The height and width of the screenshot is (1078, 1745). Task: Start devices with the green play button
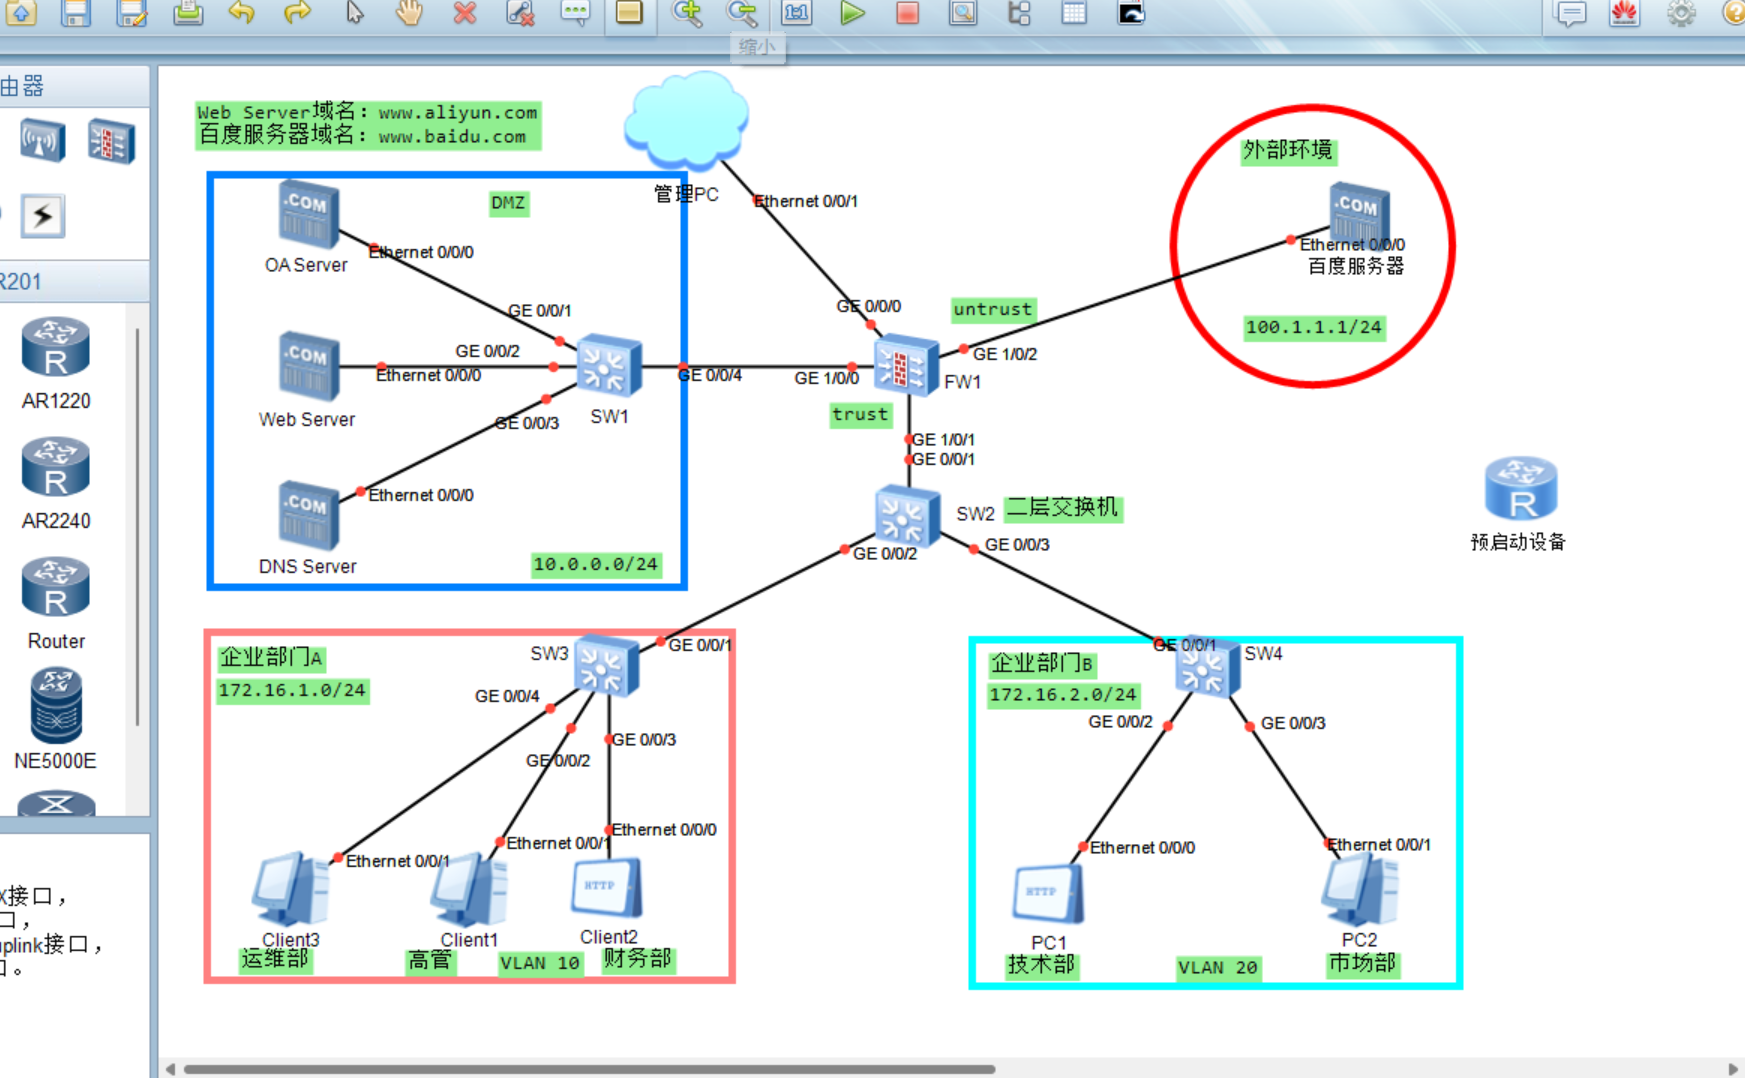(852, 12)
